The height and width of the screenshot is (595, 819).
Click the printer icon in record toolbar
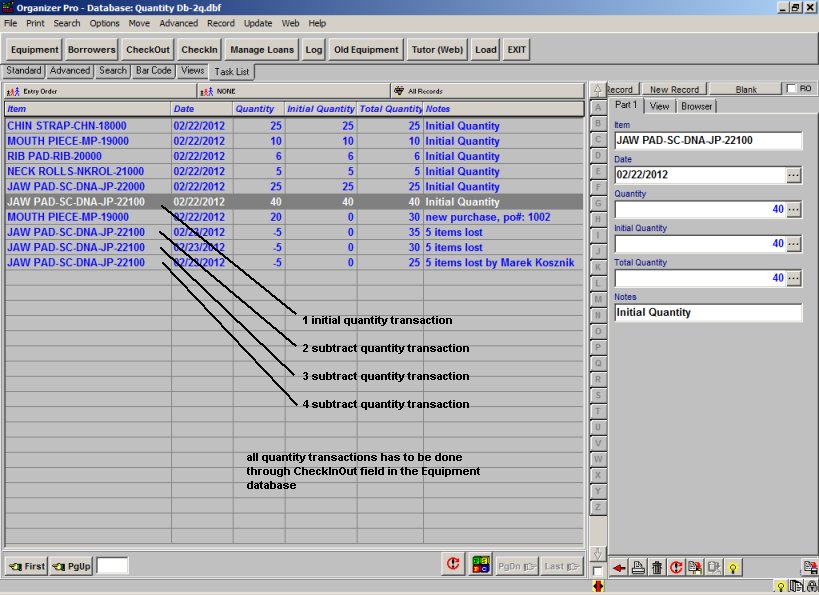[x=638, y=567]
